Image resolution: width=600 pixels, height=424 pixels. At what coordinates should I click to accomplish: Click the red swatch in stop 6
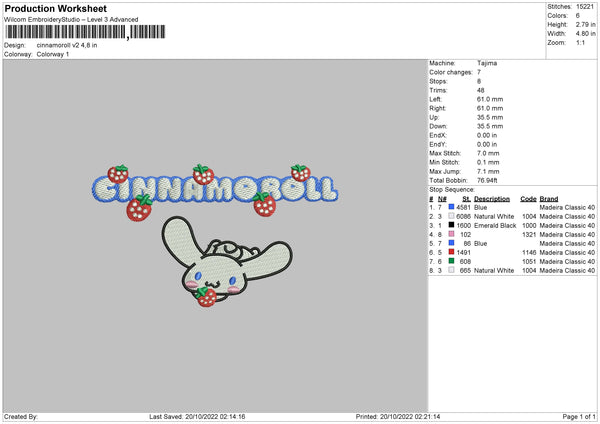[x=451, y=252]
